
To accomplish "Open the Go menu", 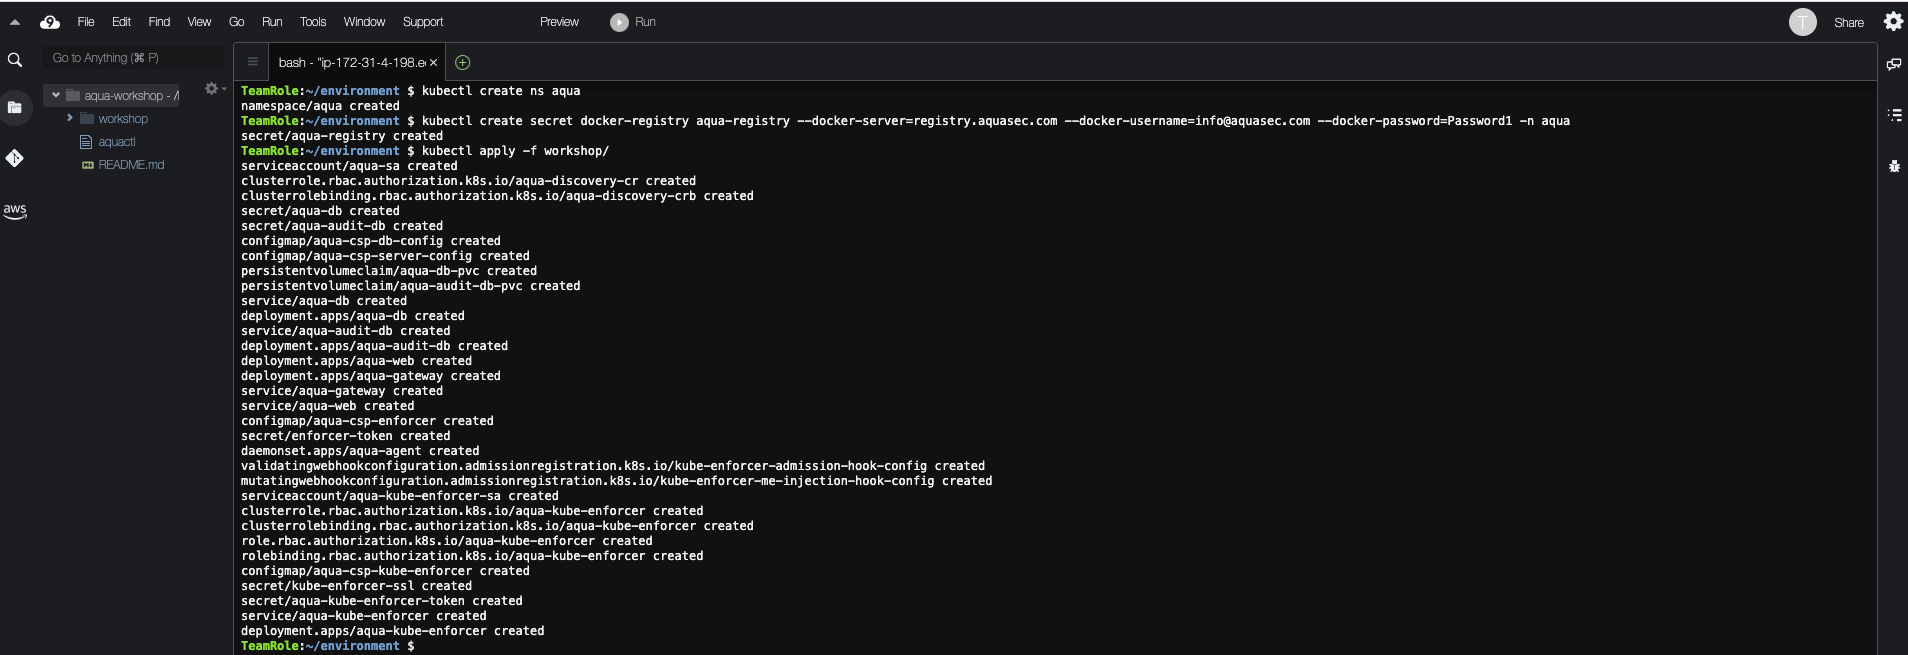I will 236,22.
